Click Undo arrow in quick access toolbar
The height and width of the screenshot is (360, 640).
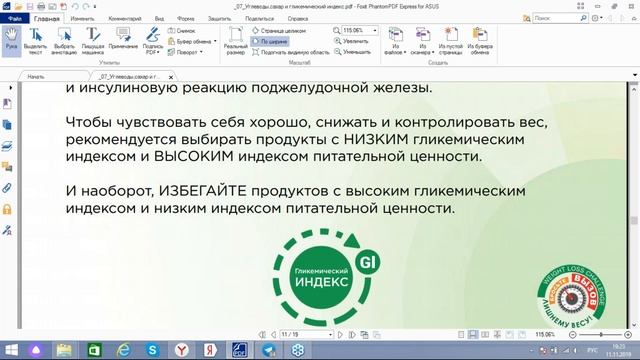[x=75, y=7]
